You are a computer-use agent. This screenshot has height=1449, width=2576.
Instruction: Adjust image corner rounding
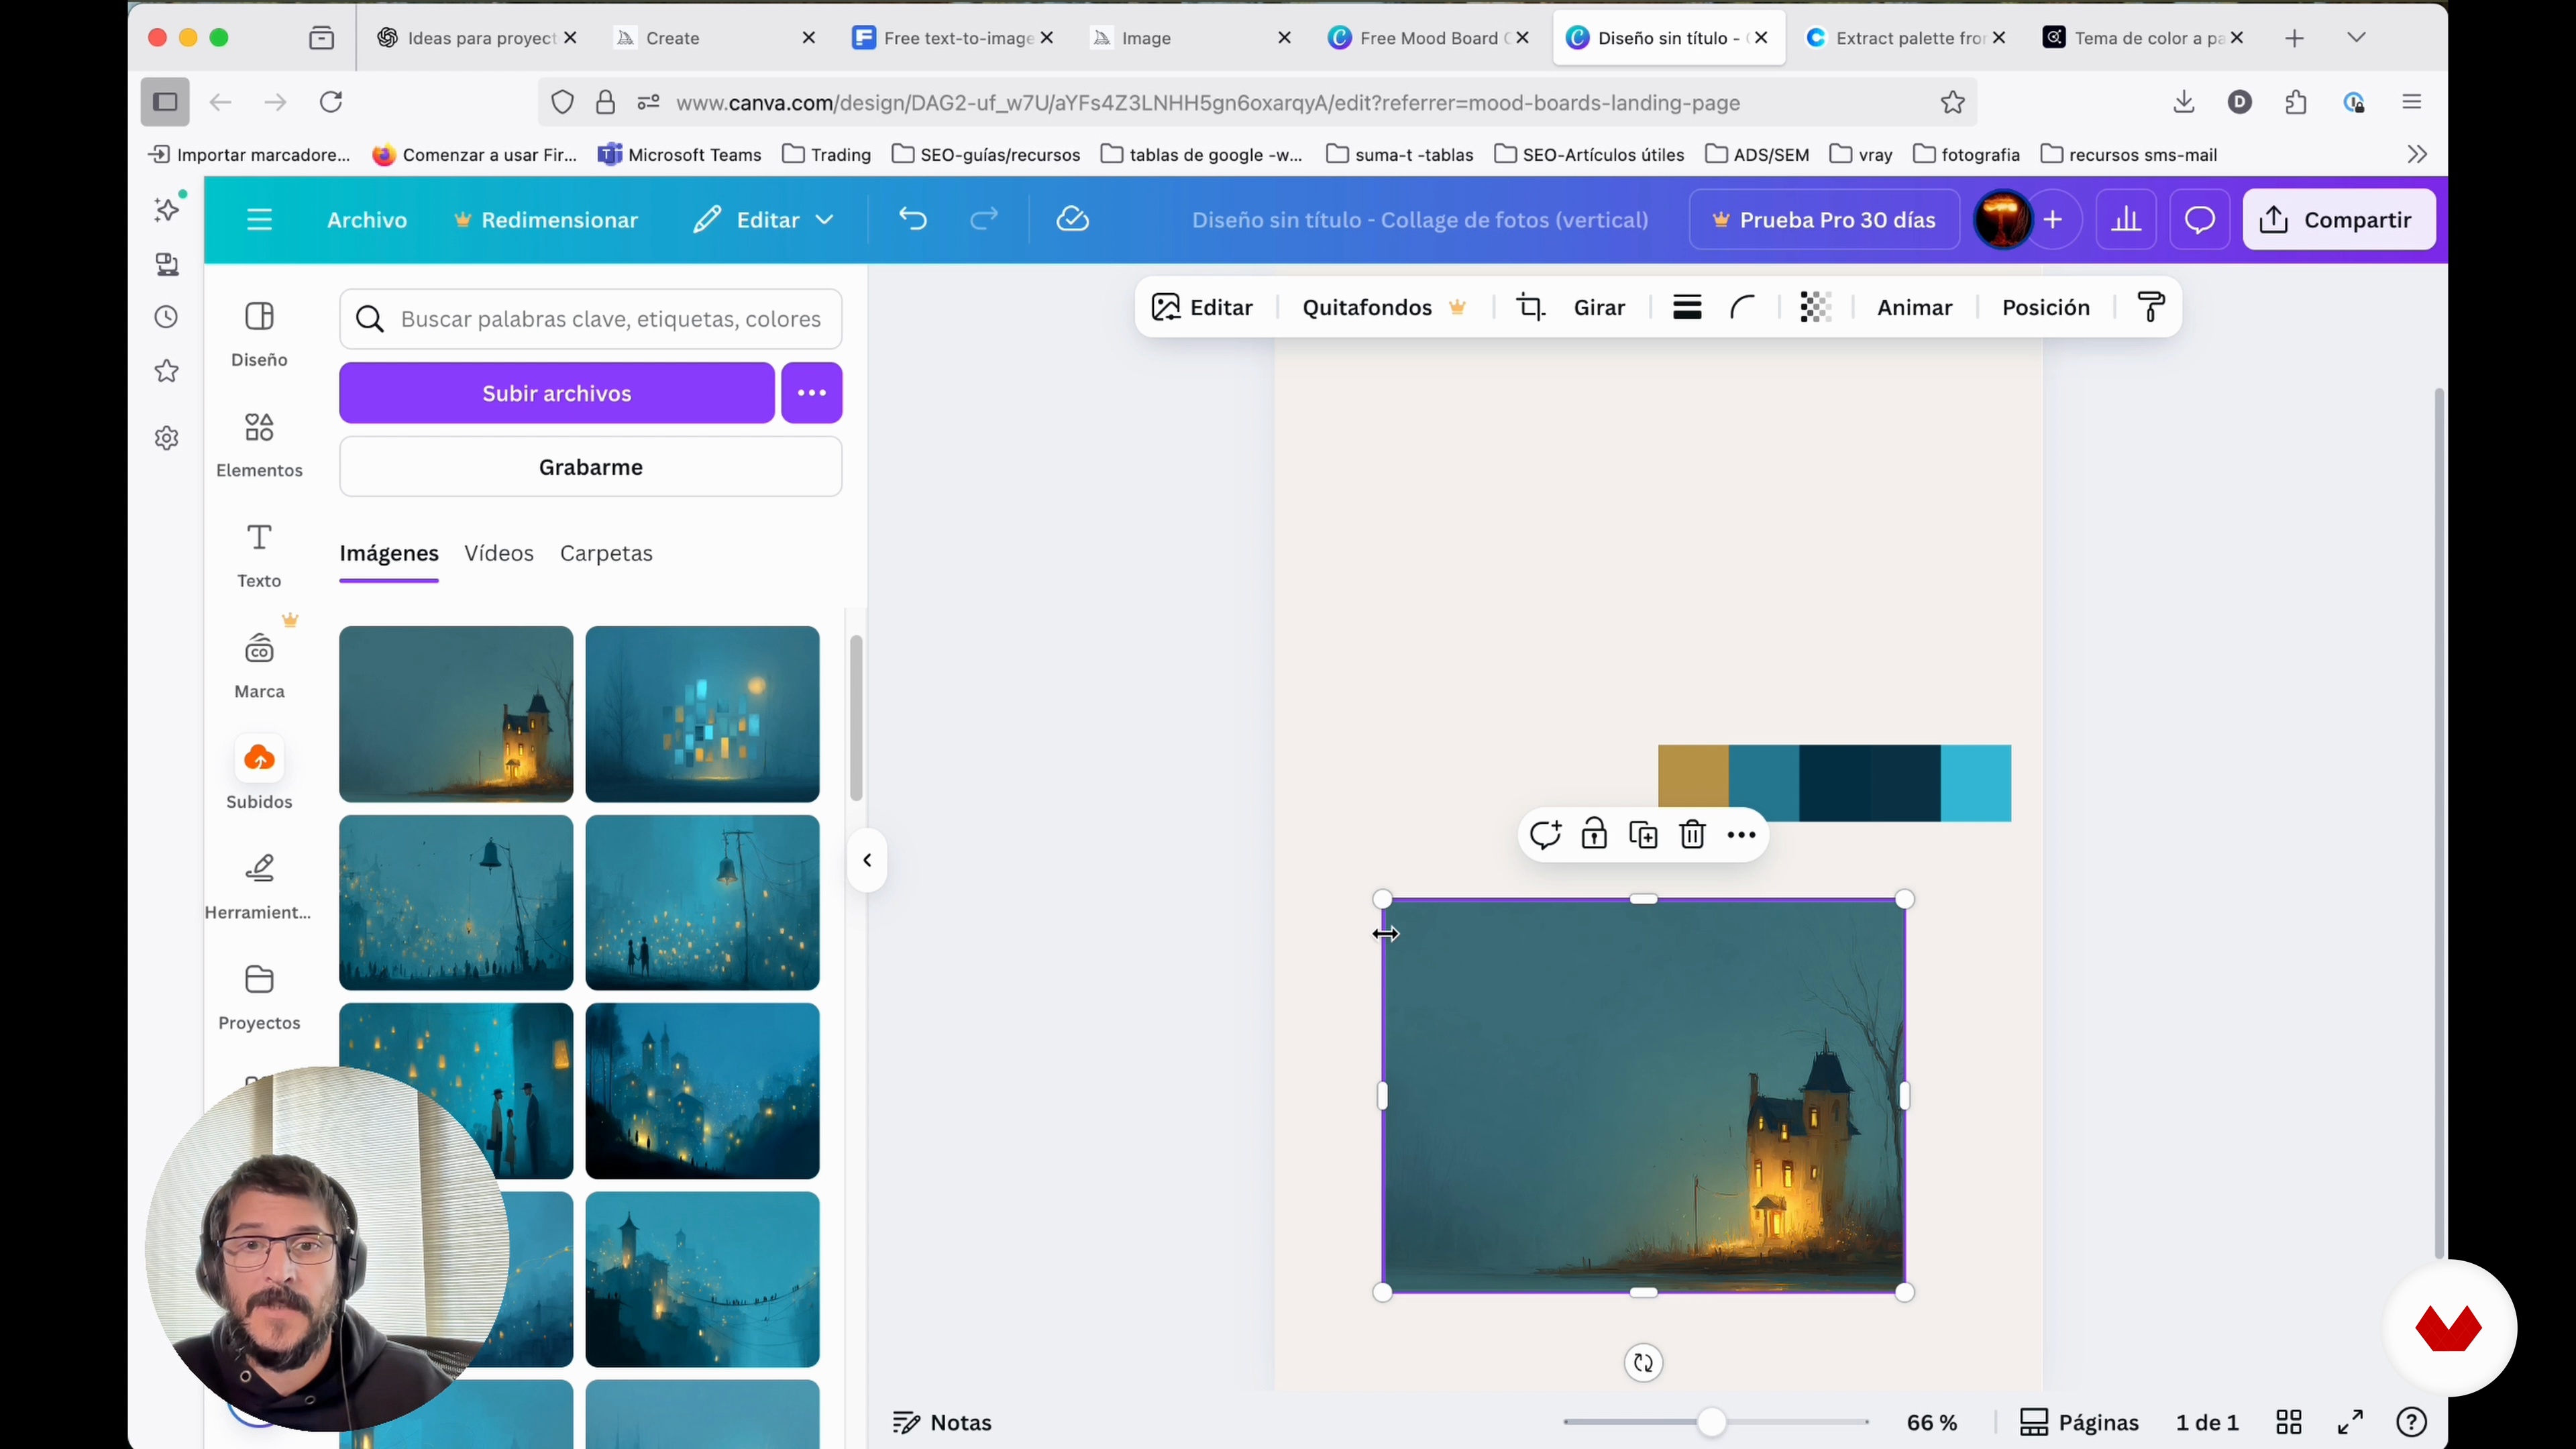click(x=1742, y=308)
